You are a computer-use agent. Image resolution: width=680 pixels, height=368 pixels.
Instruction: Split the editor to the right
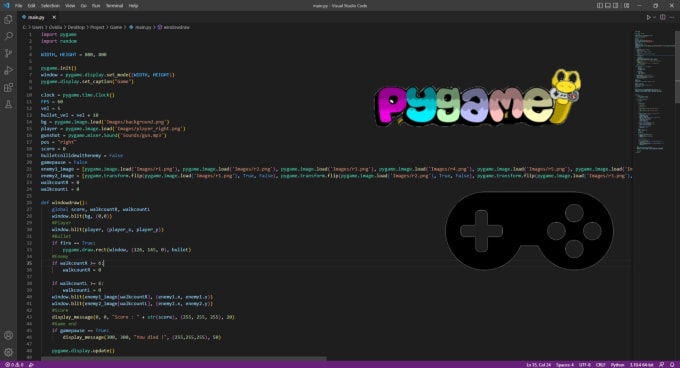pos(663,17)
